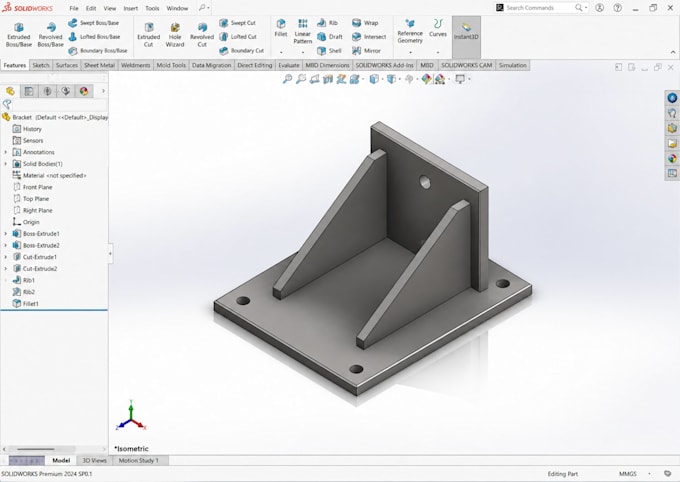Click the feature tree filter field

click(59, 104)
